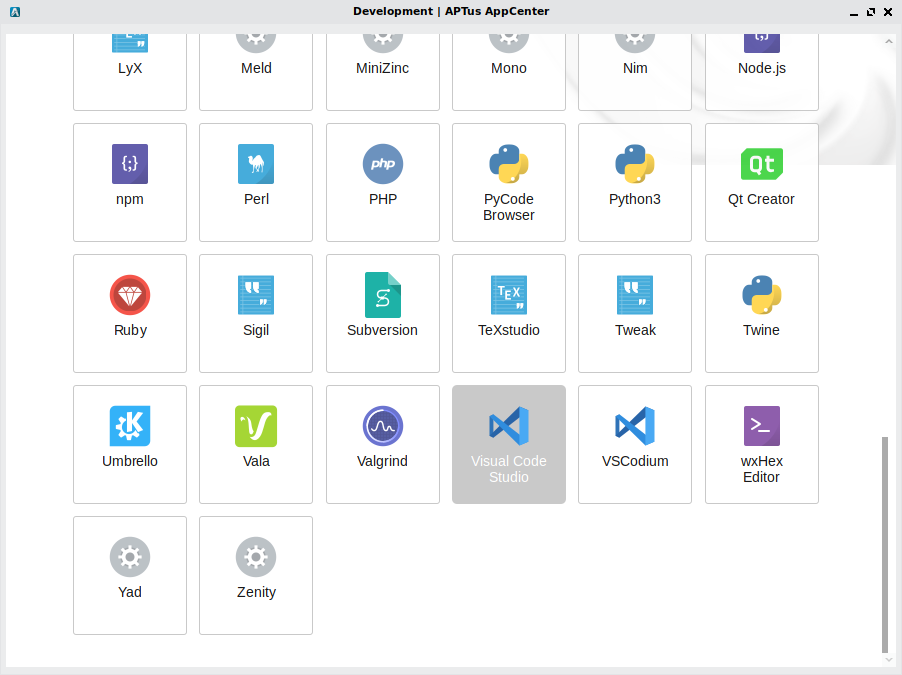Click the Umbrello KDE gear icon
Viewport: 902px width, 675px height.
click(x=130, y=426)
